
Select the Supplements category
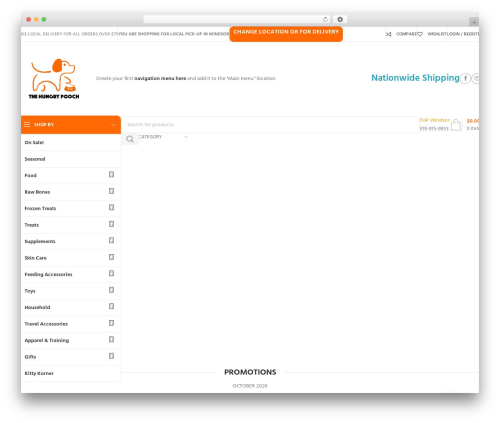(x=71, y=241)
